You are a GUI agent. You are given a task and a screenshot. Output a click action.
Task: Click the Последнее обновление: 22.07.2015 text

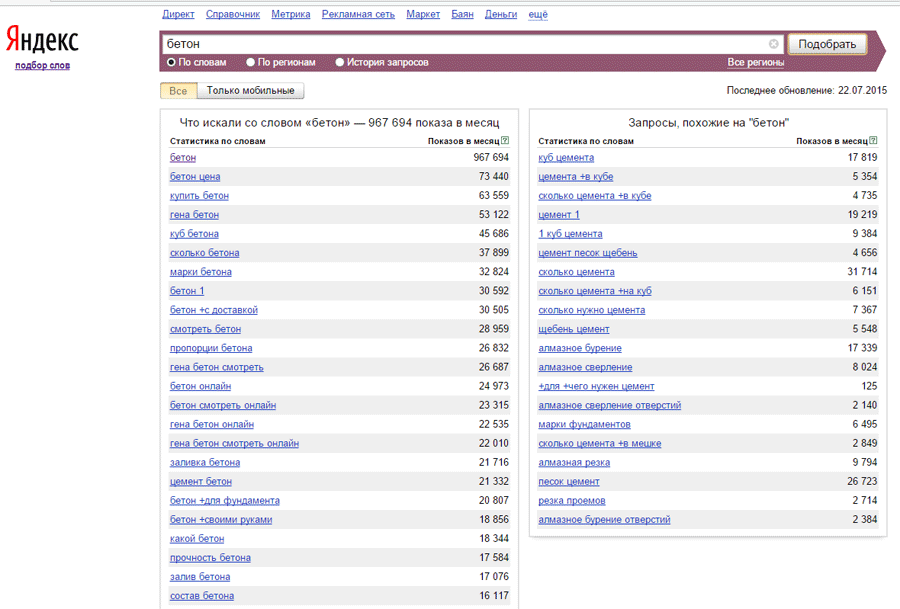pyautogui.click(x=806, y=90)
